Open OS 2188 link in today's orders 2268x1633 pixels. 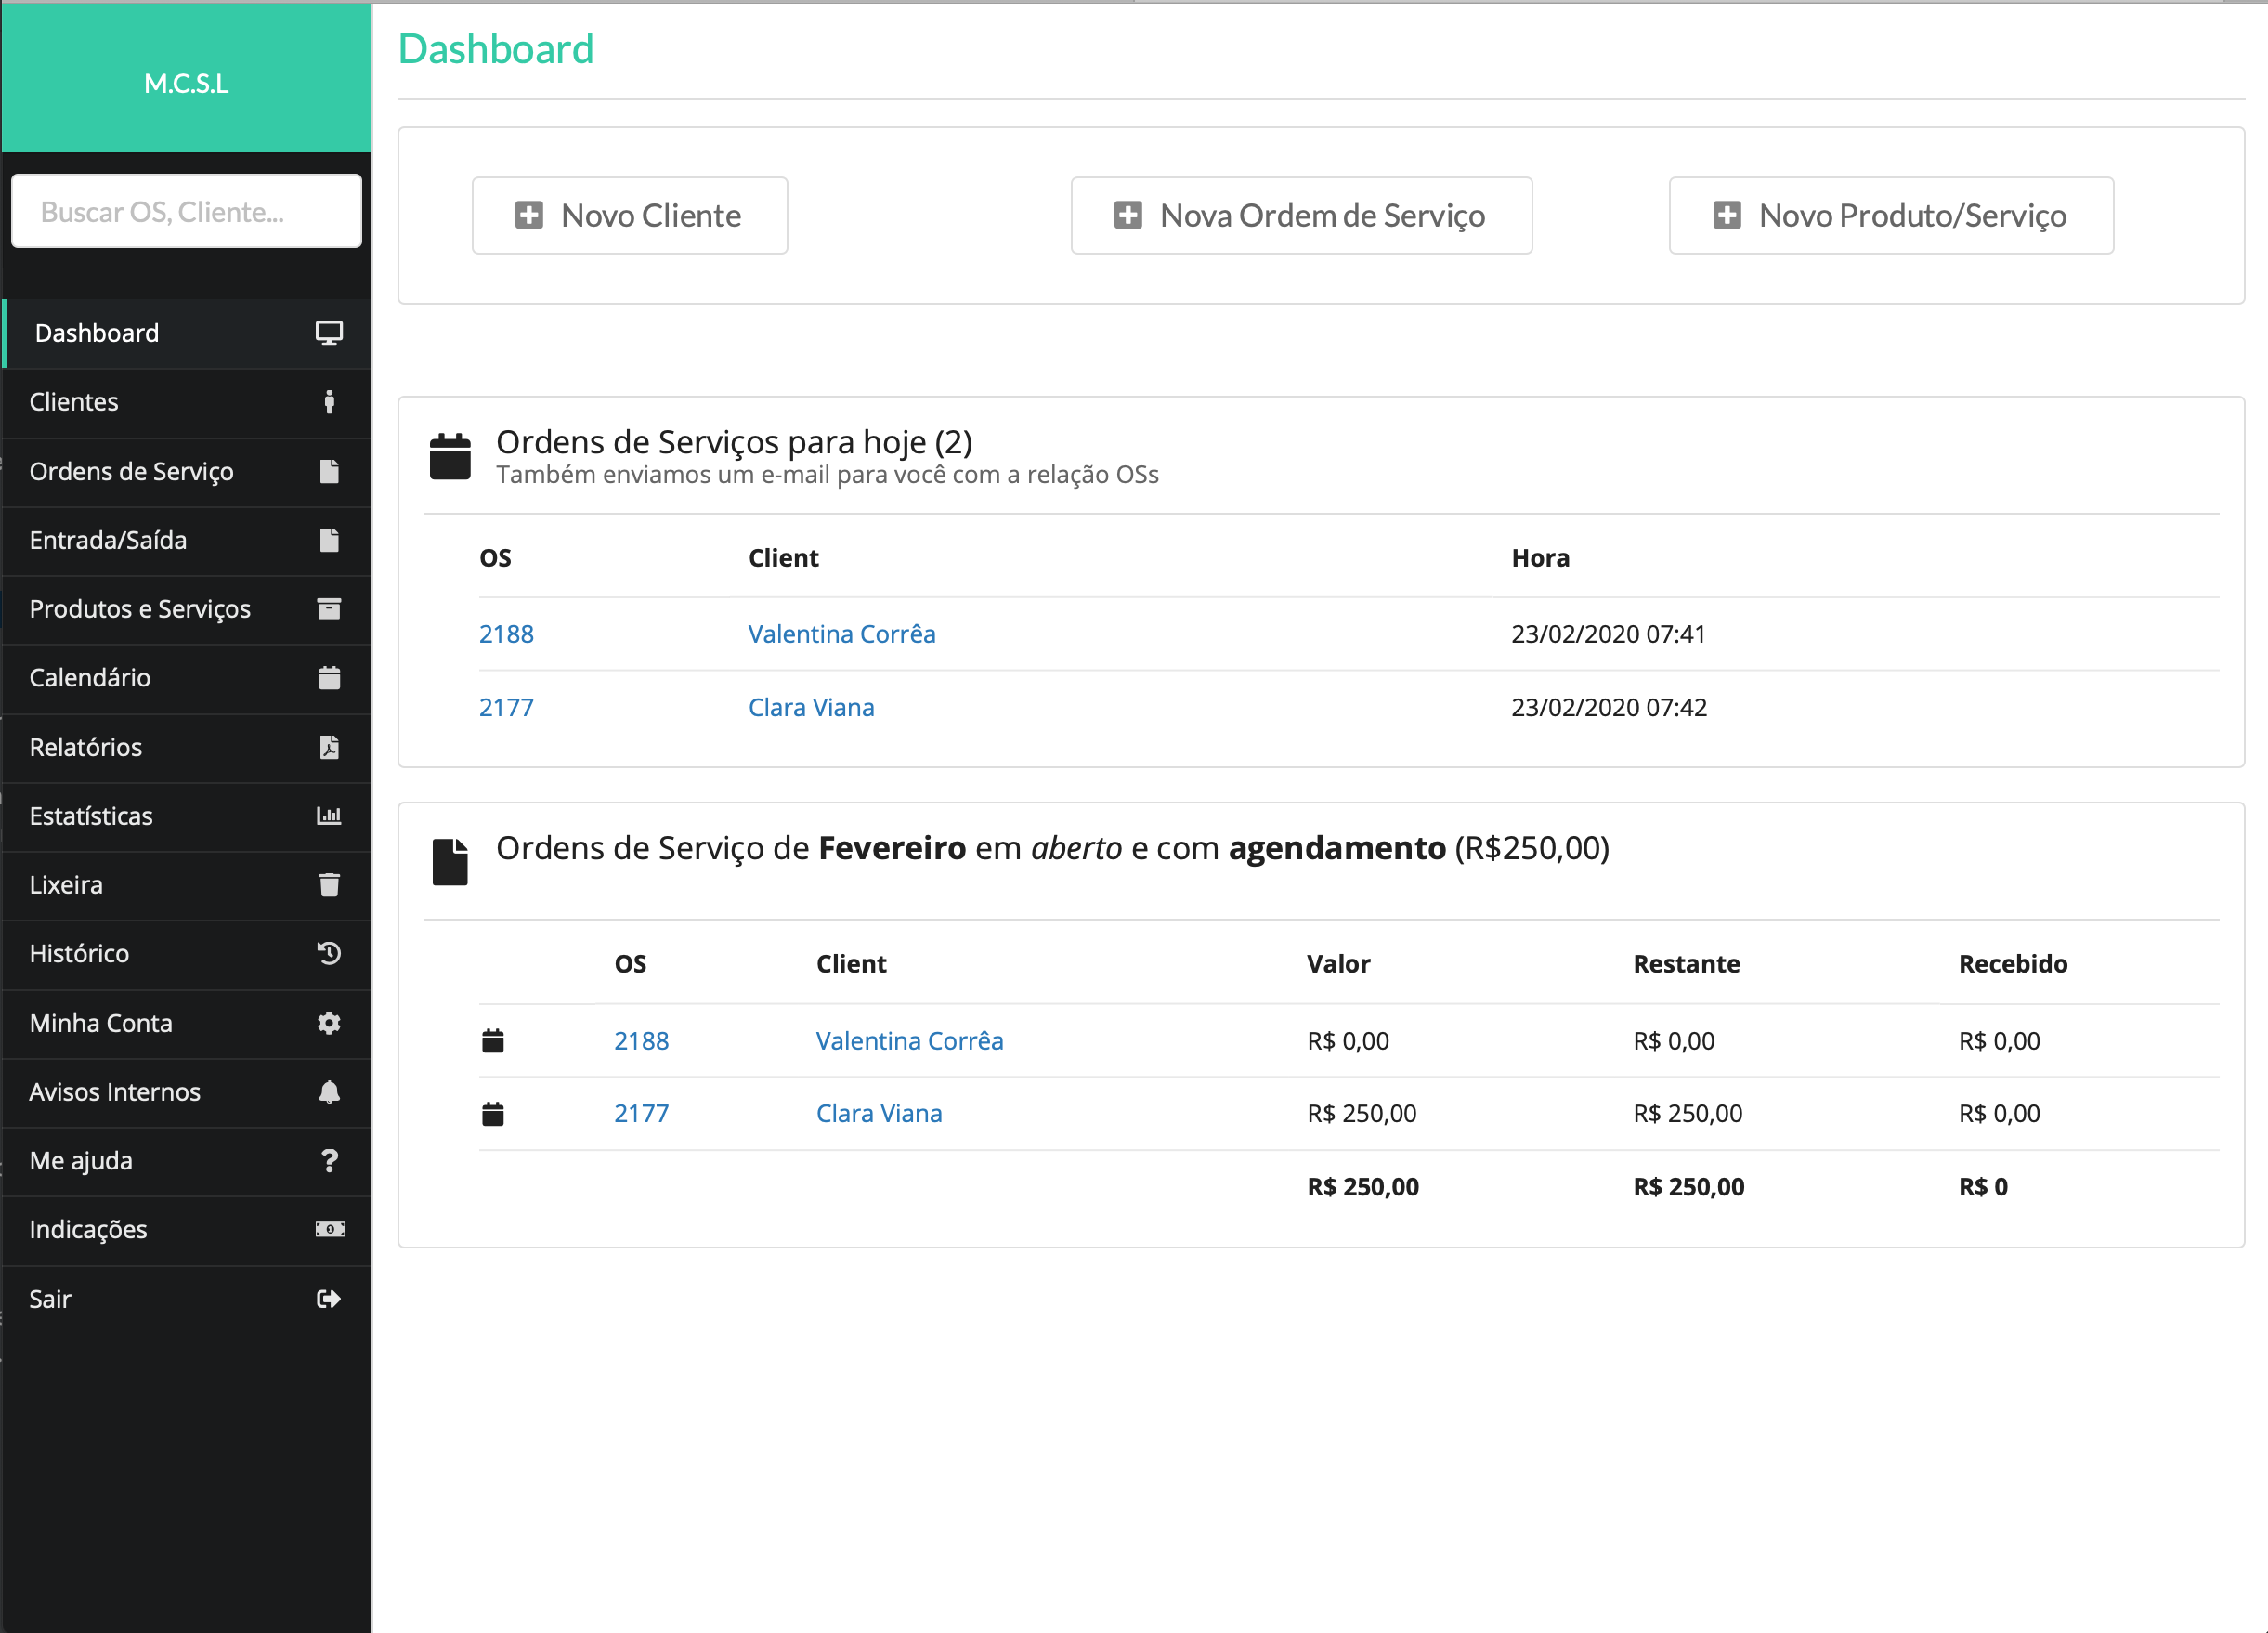(x=506, y=634)
